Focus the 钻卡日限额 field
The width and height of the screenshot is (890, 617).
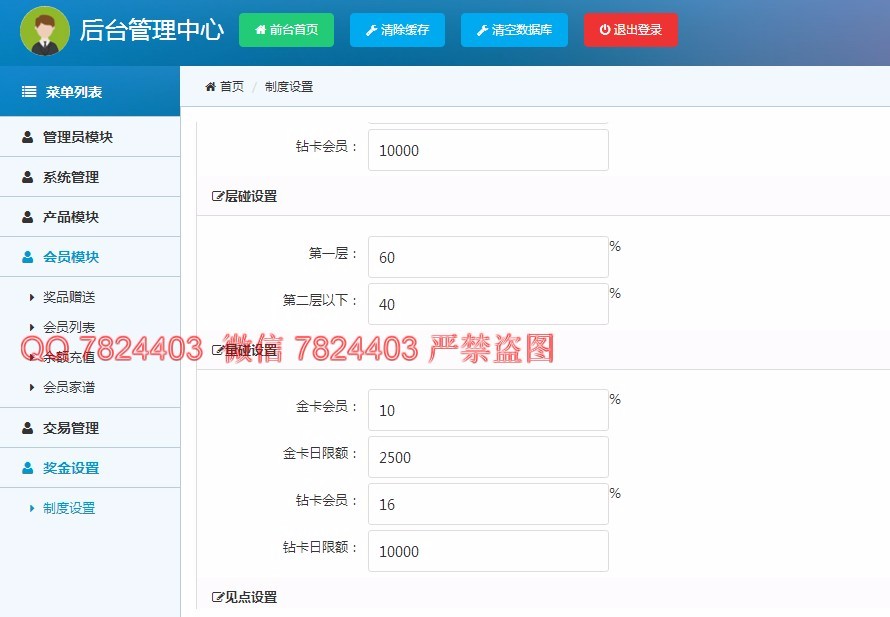point(488,551)
